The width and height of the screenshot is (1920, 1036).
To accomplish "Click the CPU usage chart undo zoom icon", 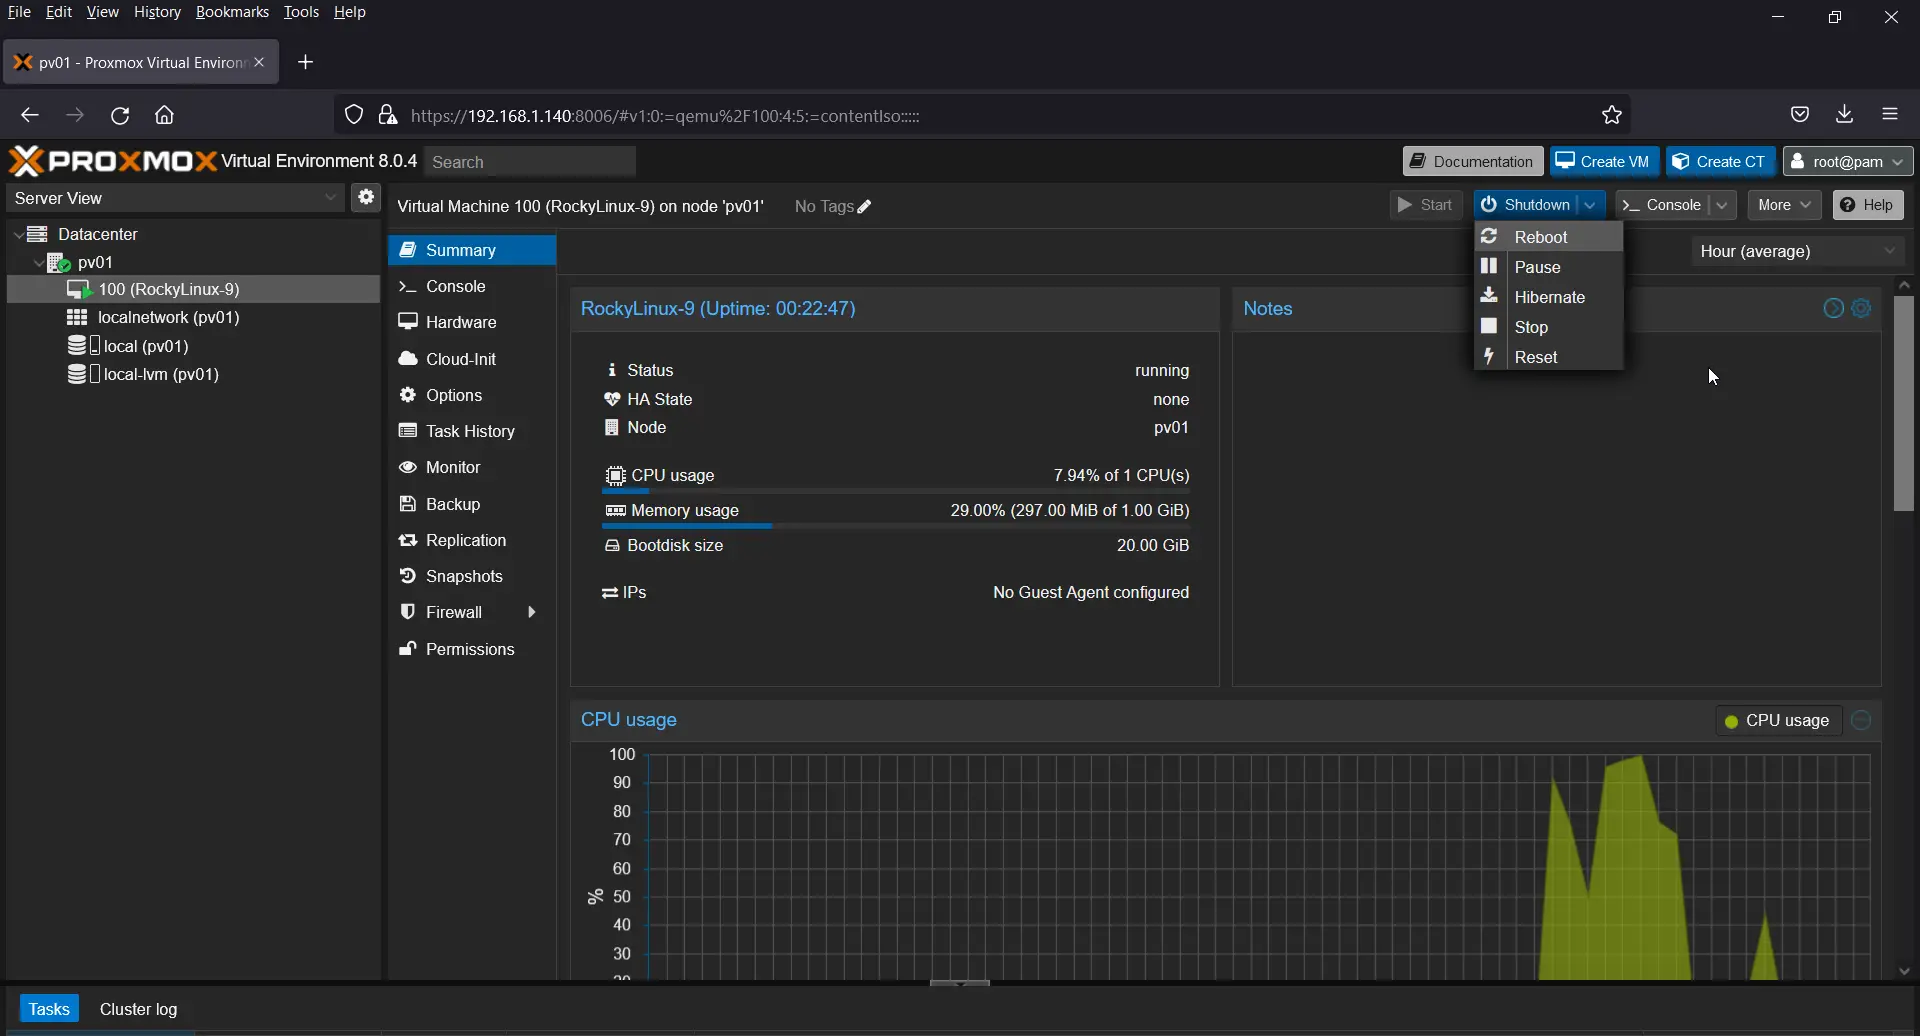I will [x=1862, y=721].
